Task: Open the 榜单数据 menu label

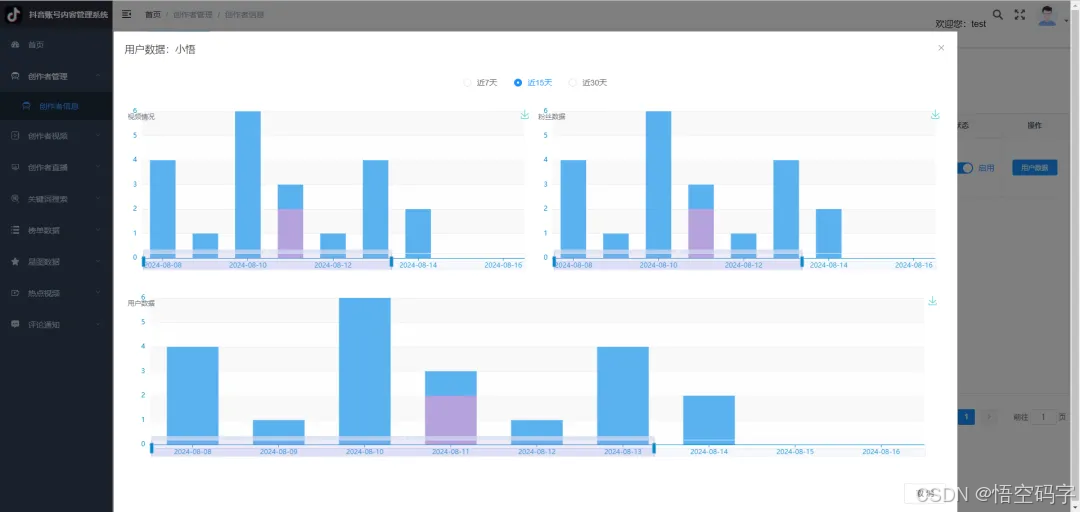Action: pos(43,230)
